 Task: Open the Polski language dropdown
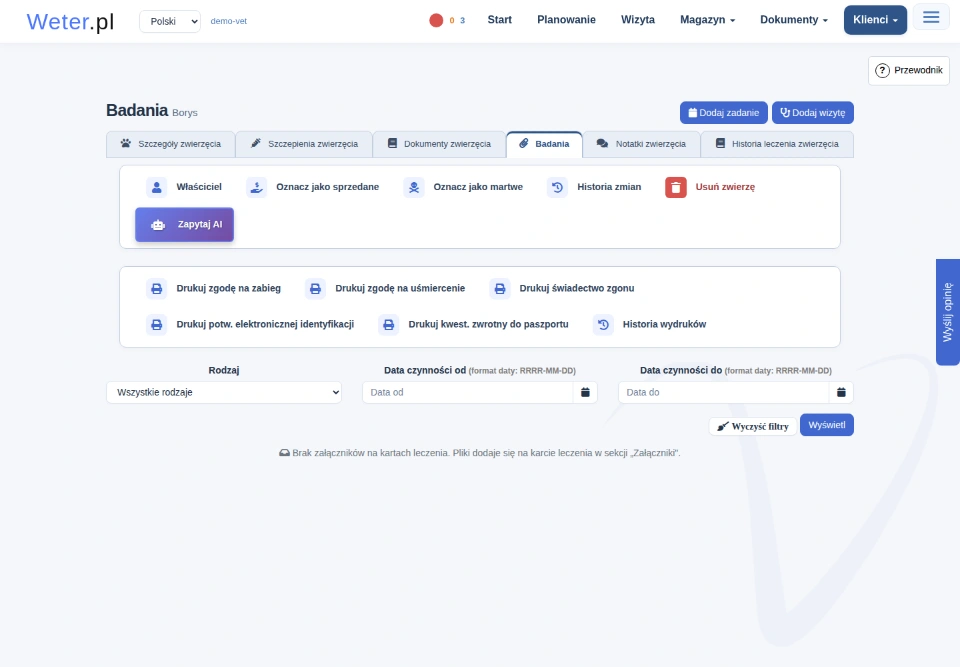(170, 21)
